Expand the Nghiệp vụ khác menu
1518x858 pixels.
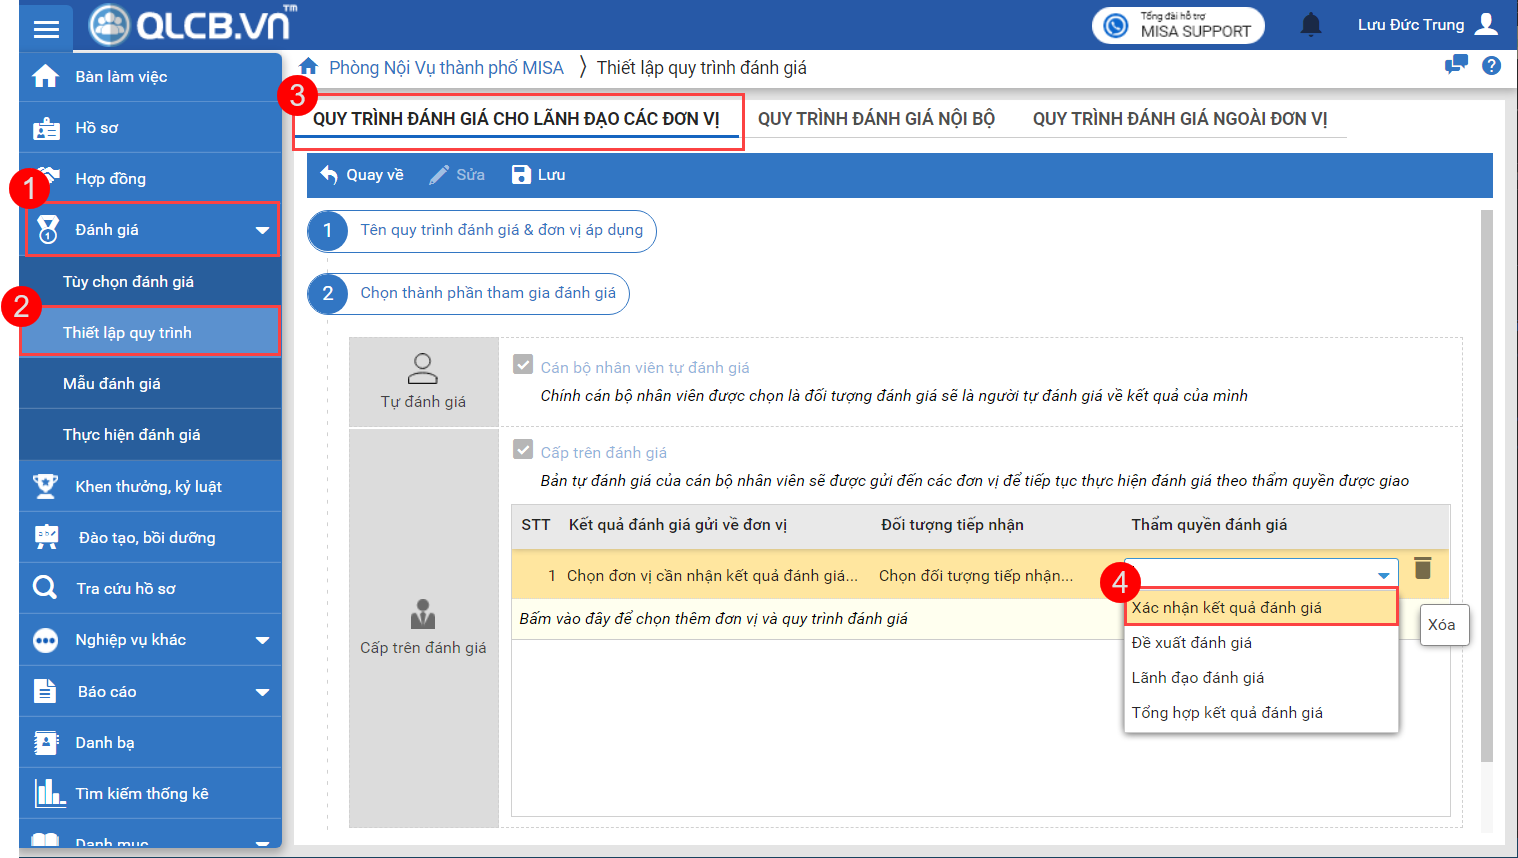262,640
